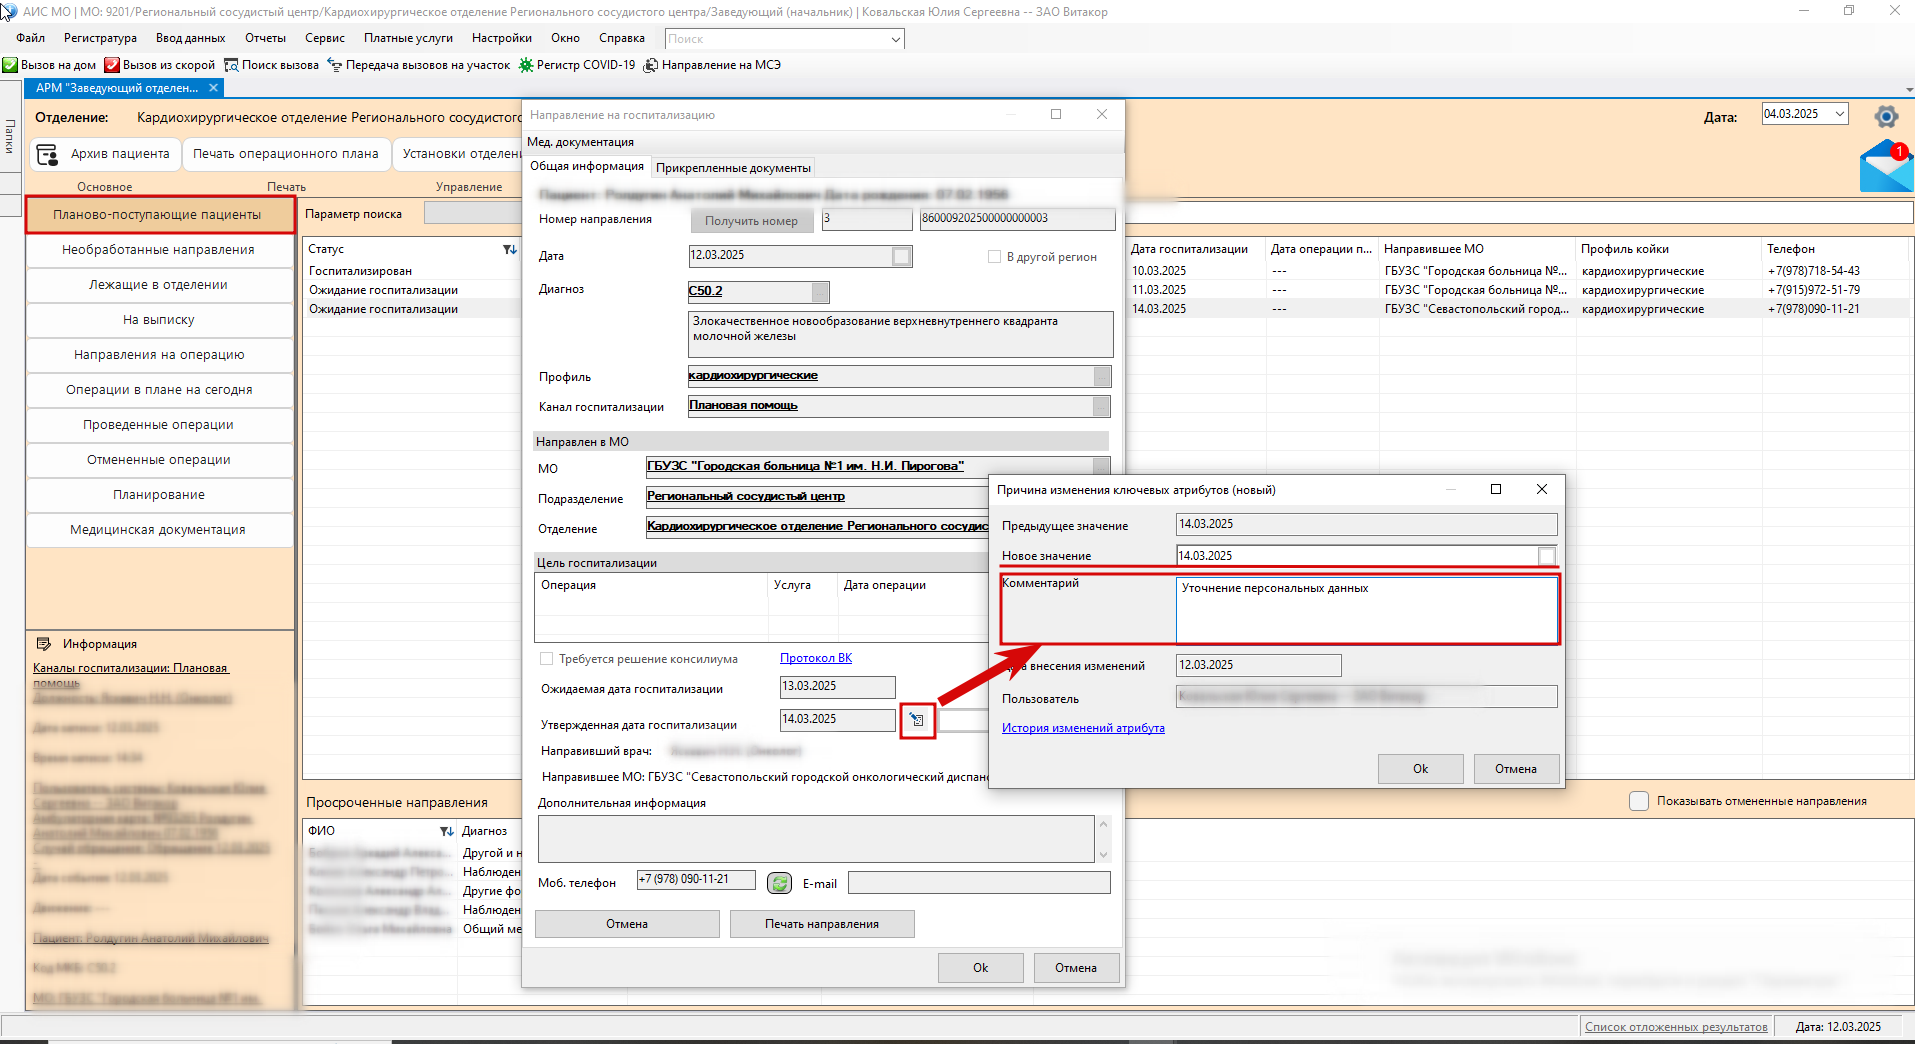Select 'Лежащие в отделении' in the sidebar
This screenshot has height=1044, width=1915.
click(158, 285)
